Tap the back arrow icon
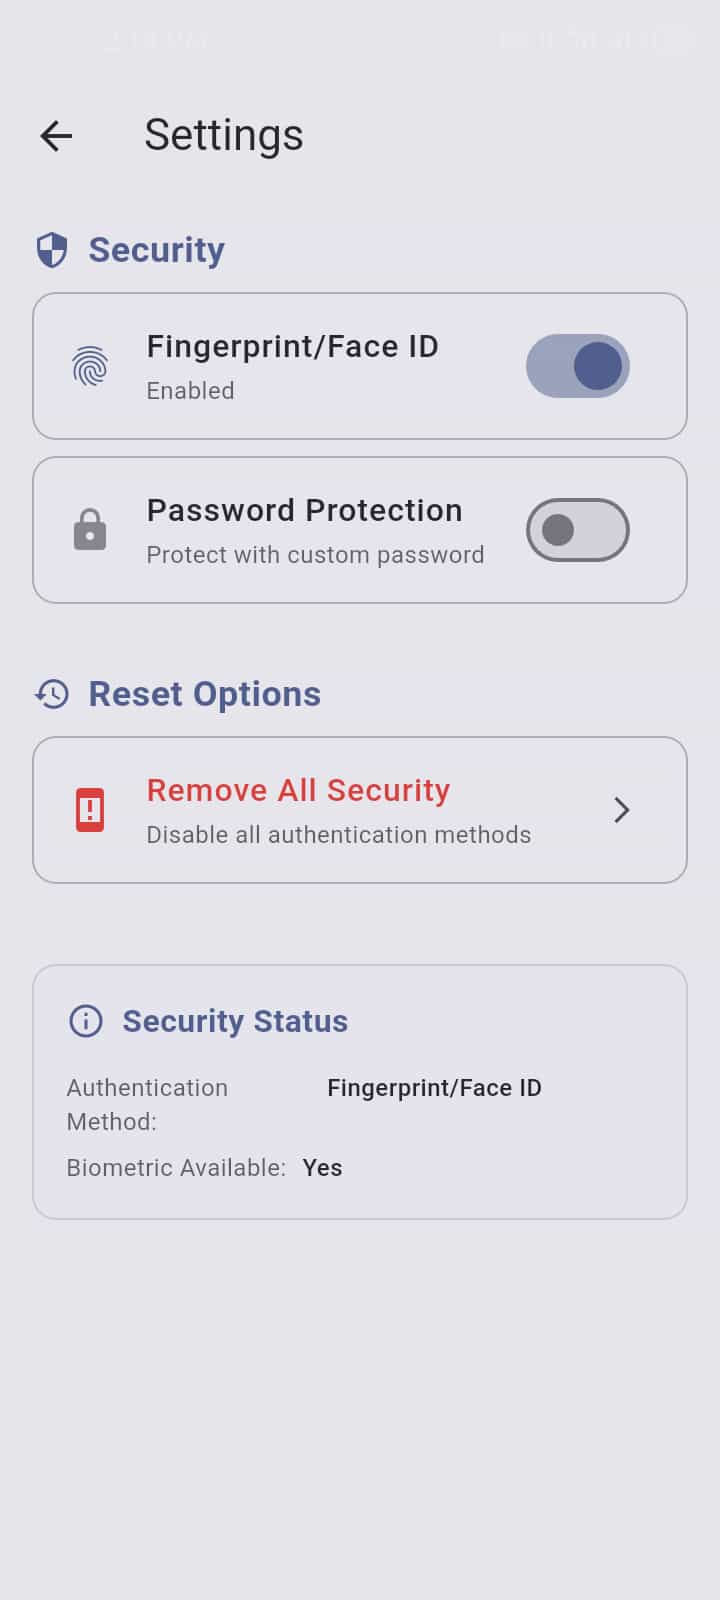The image size is (720, 1600). [x=56, y=136]
